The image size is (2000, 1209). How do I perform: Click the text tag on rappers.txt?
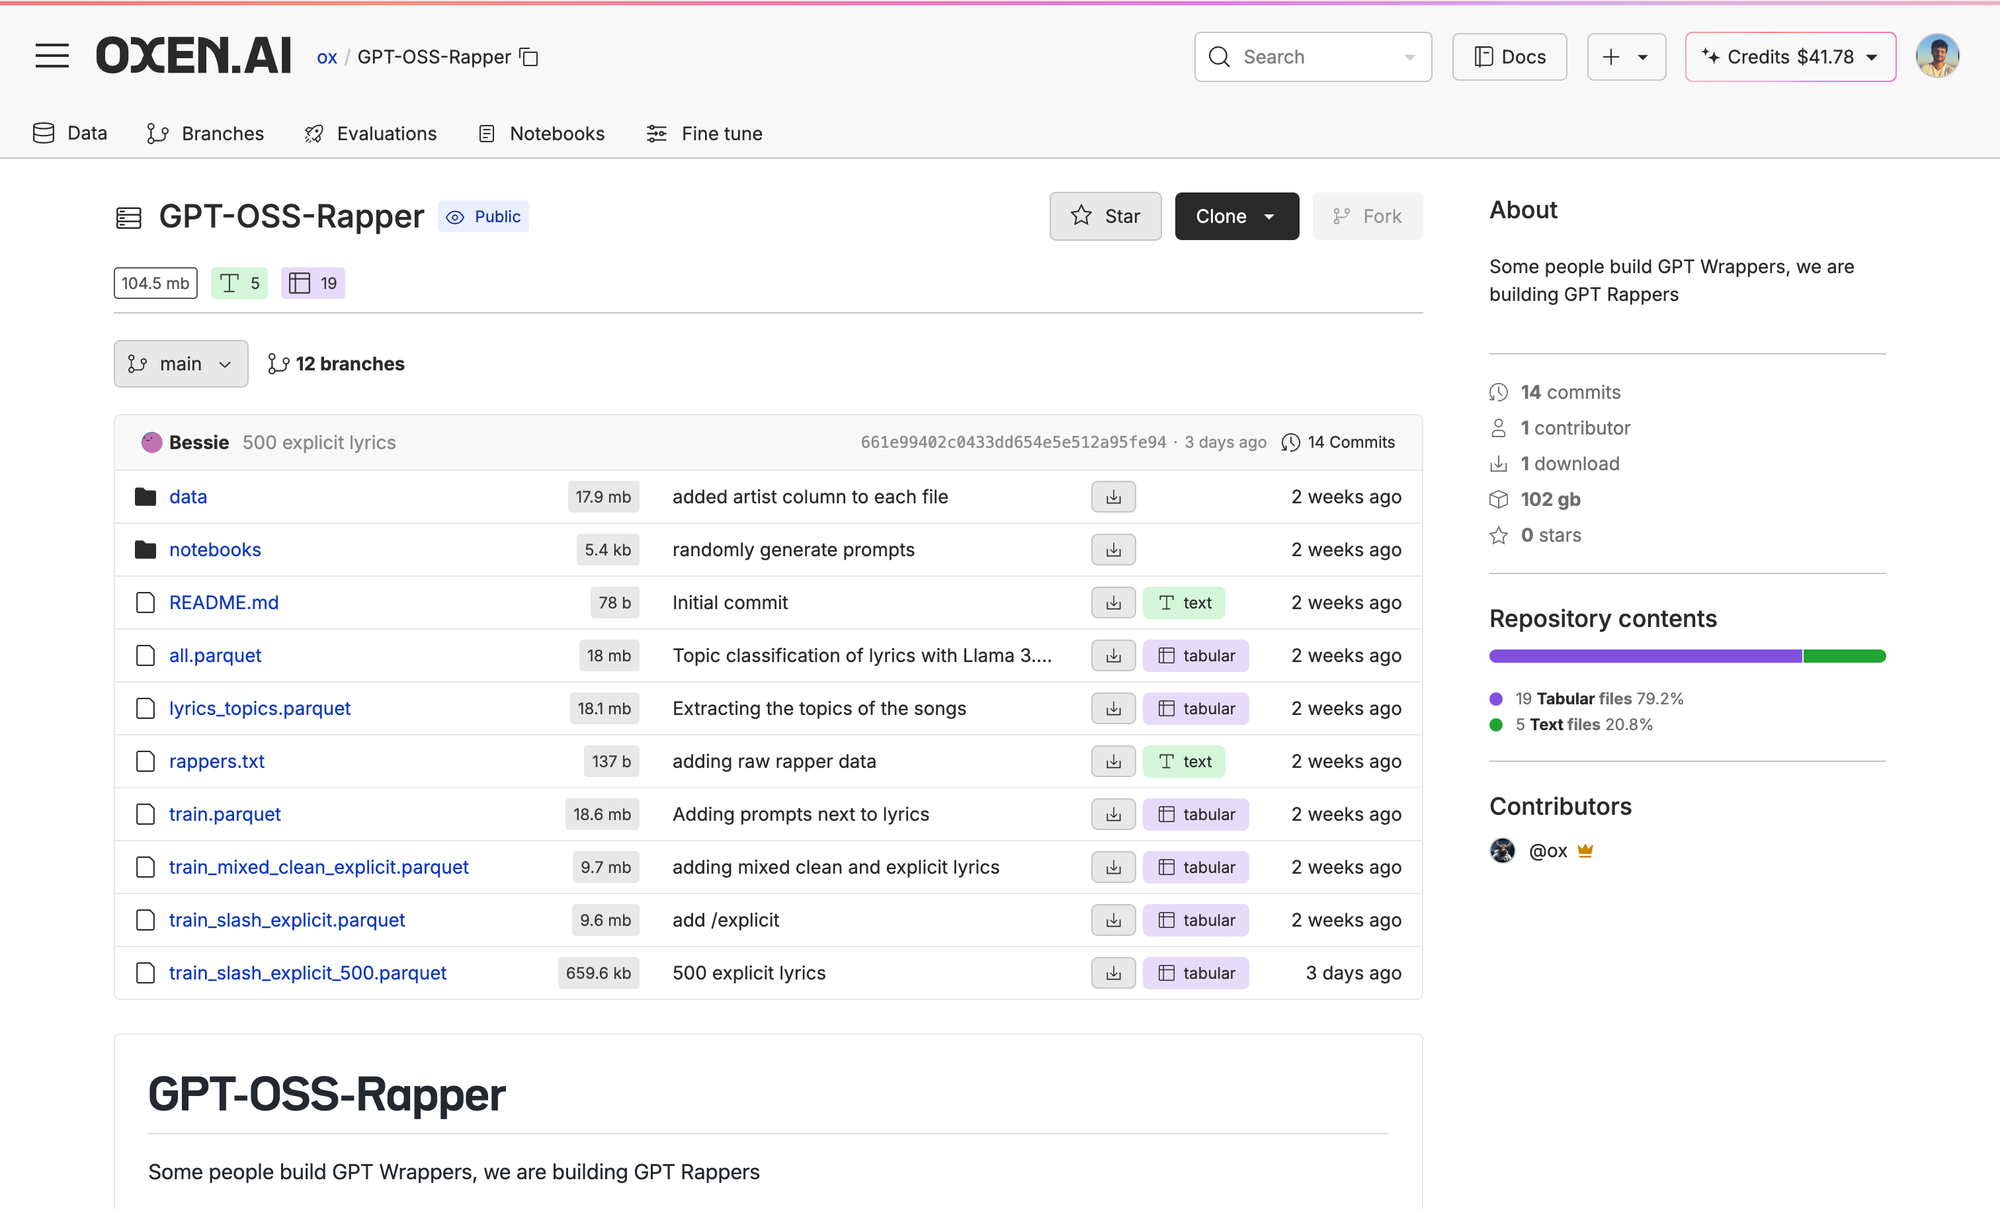(x=1184, y=762)
